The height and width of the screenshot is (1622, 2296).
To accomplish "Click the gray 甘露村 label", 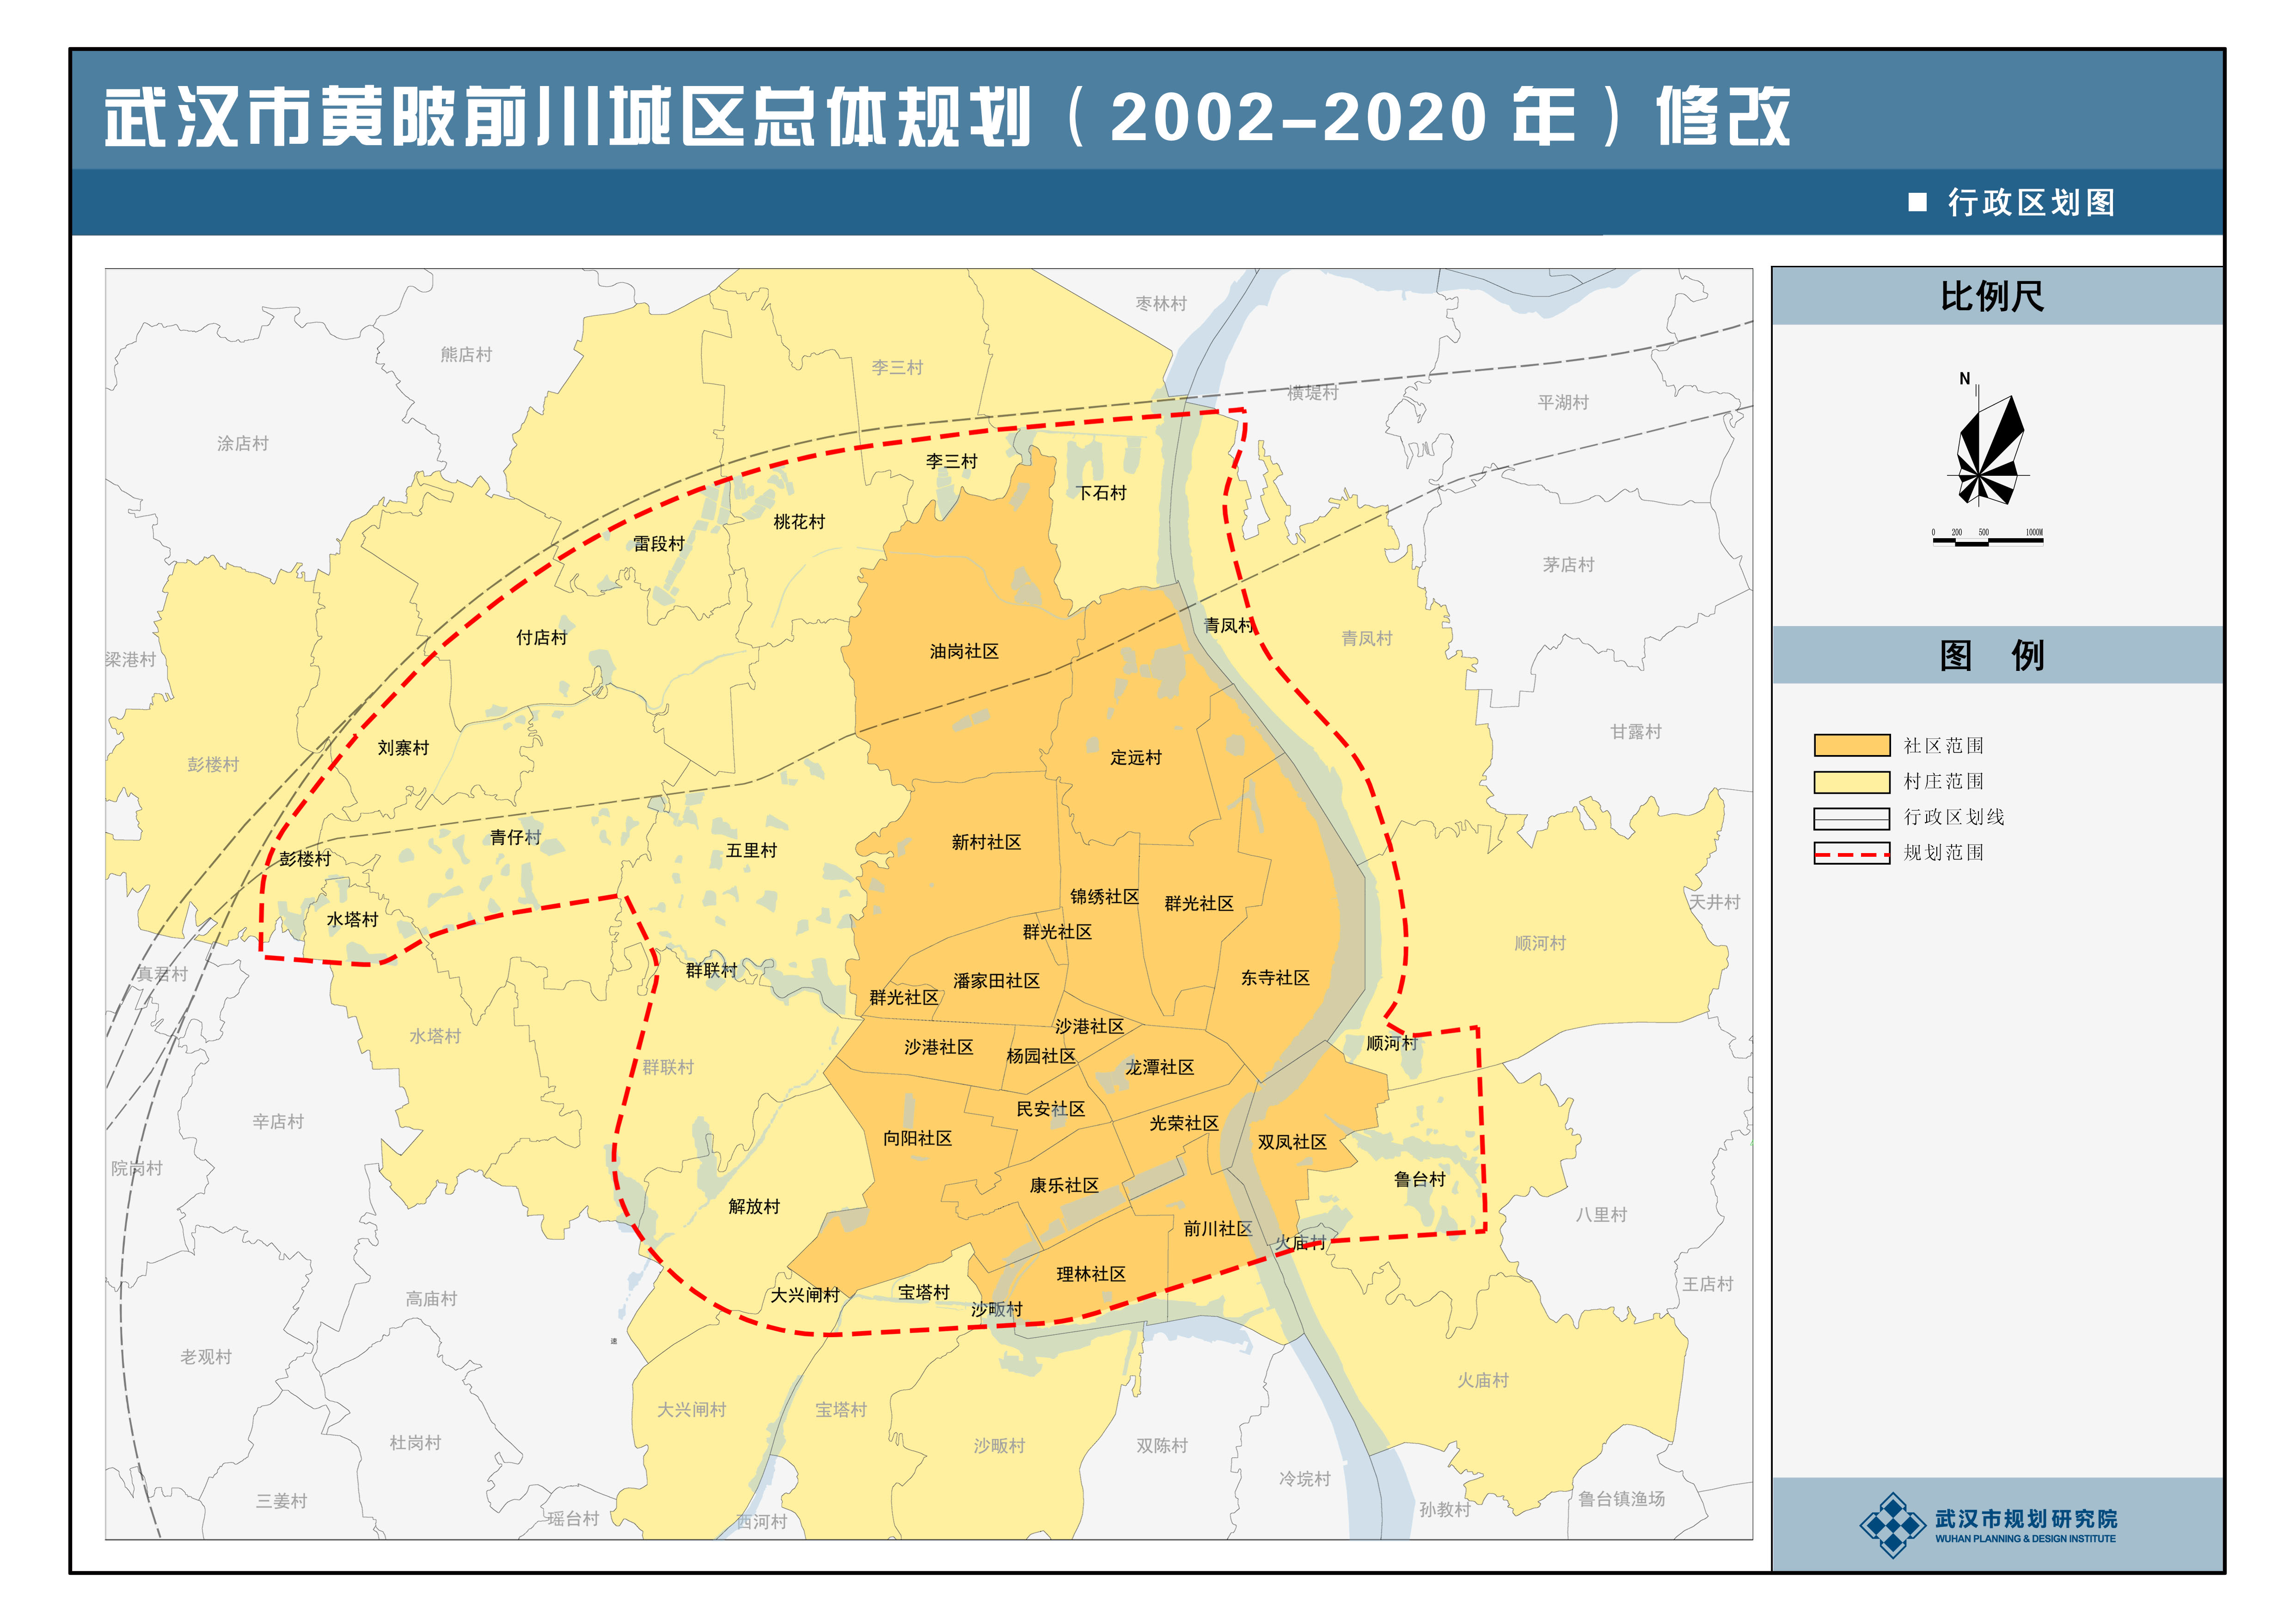I will tap(1635, 731).
